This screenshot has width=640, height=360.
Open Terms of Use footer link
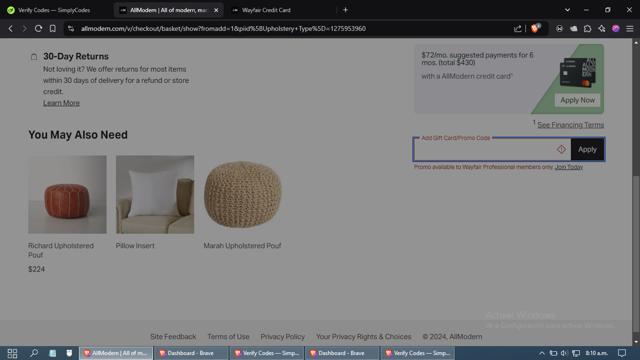coord(228,337)
